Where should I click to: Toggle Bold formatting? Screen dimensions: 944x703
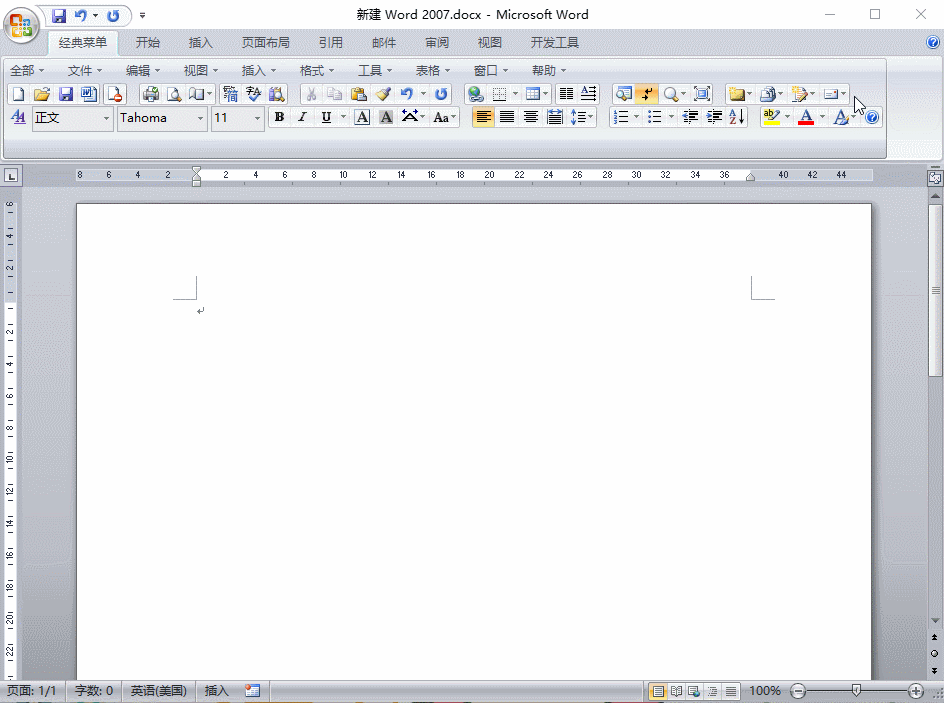point(279,117)
